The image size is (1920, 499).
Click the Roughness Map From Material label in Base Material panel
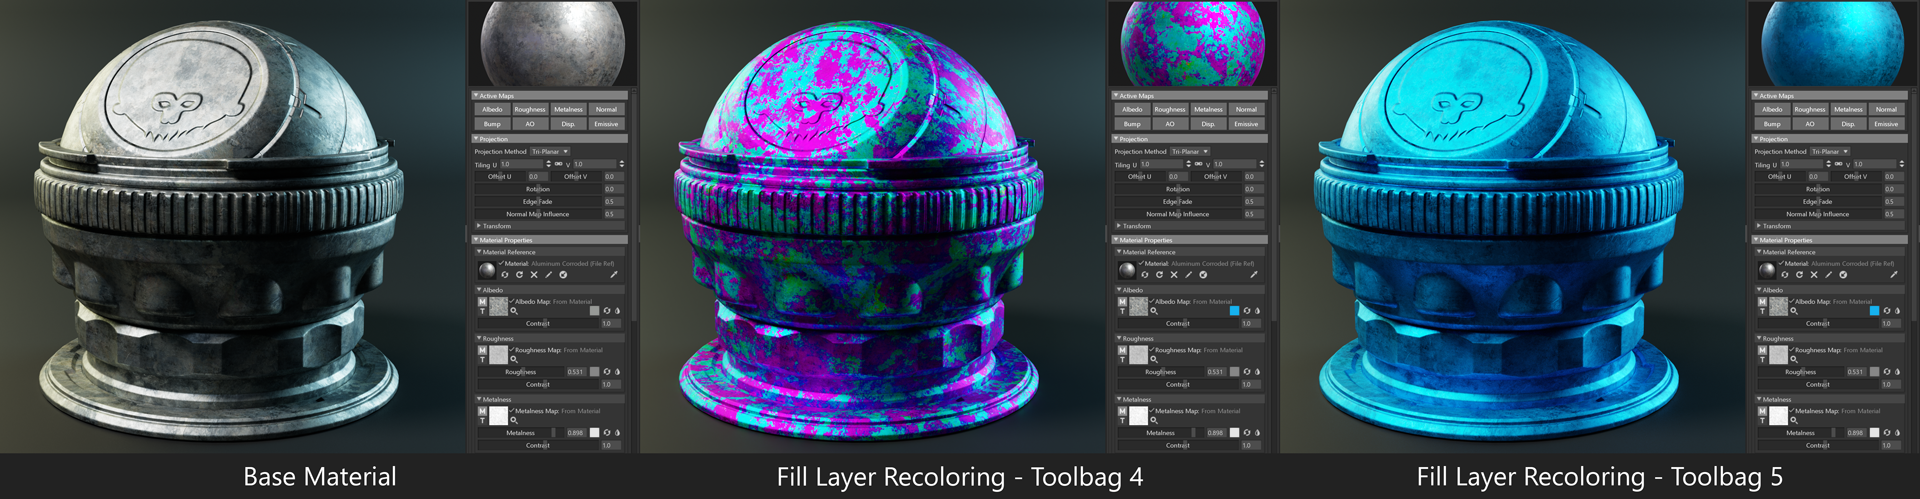[558, 350]
